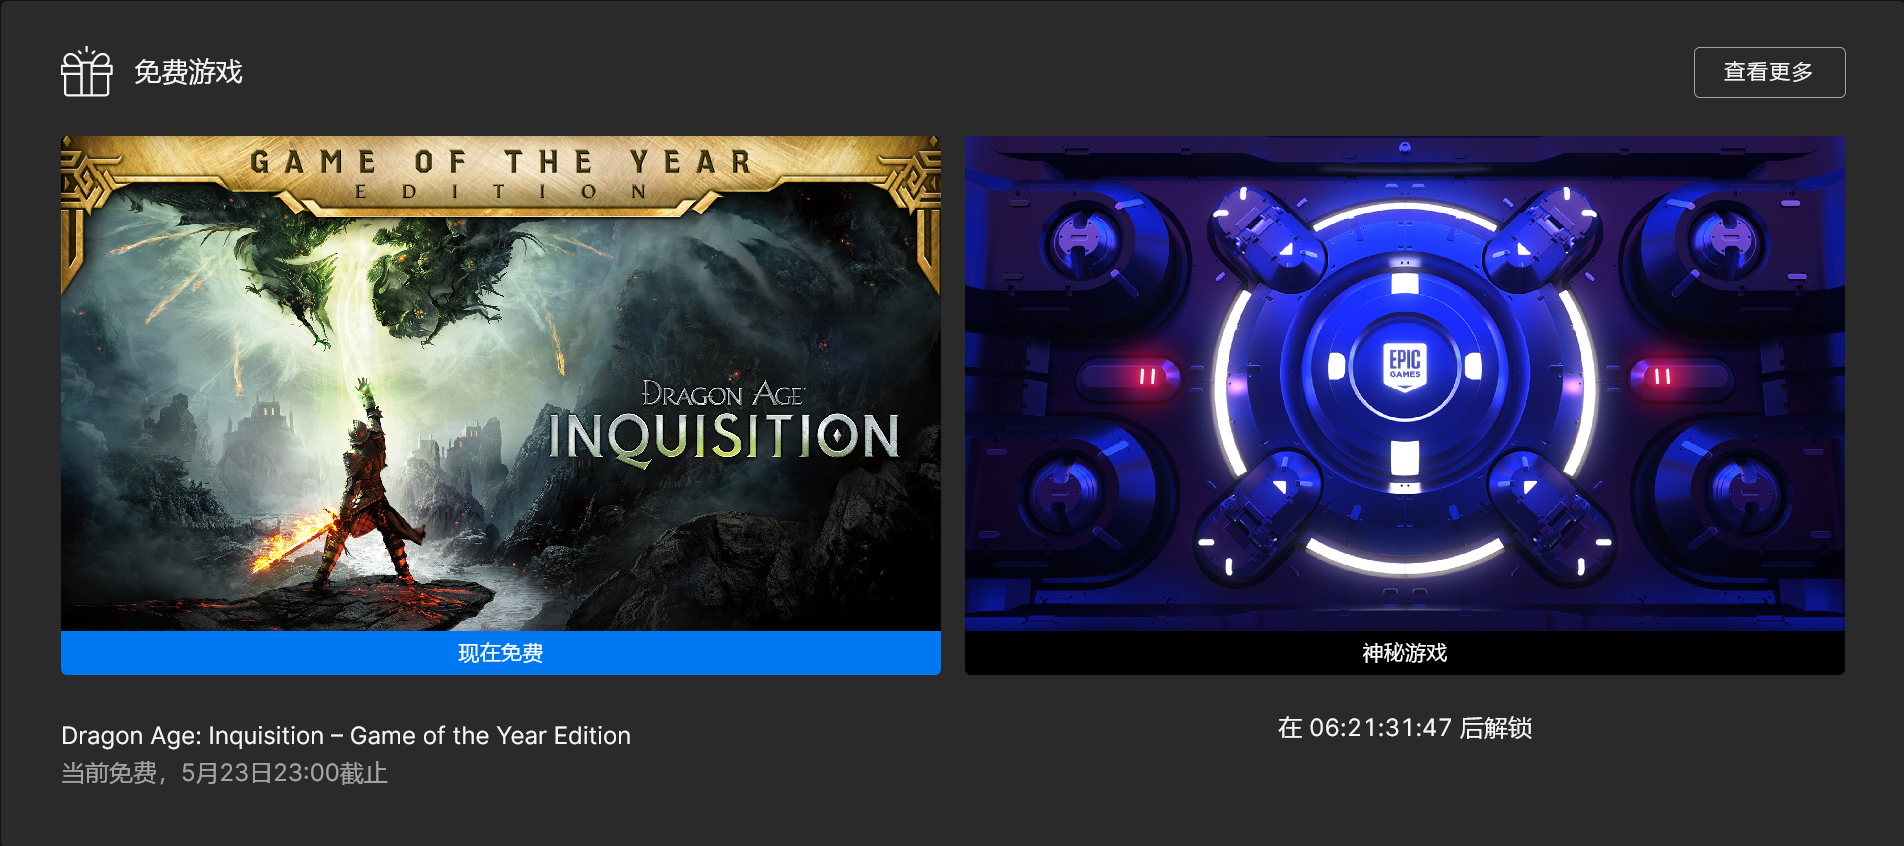Open the Dragon Age: Inquisition cover image
Screen dimensions: 1904x846
[501, 383]
